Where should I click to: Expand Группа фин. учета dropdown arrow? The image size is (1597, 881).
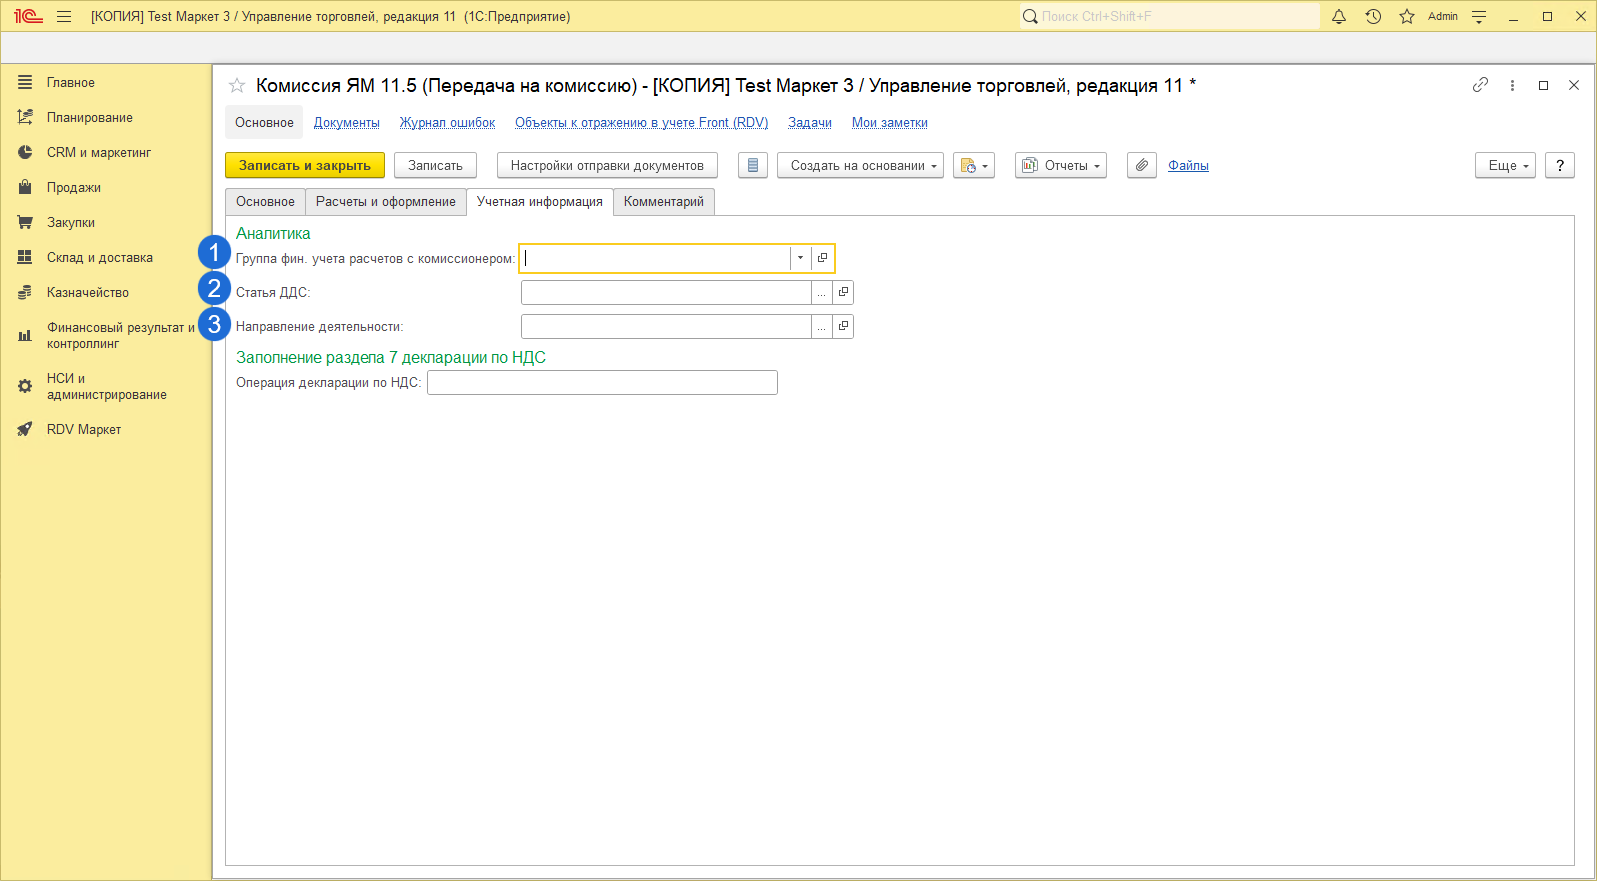(800, 258)
